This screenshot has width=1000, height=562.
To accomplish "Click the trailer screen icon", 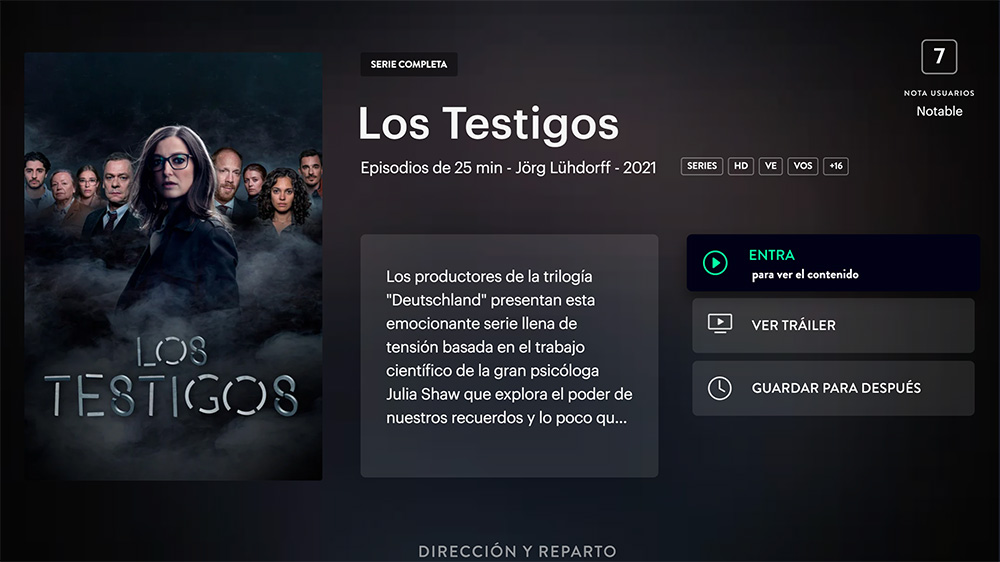I will (x=720, y=323).
